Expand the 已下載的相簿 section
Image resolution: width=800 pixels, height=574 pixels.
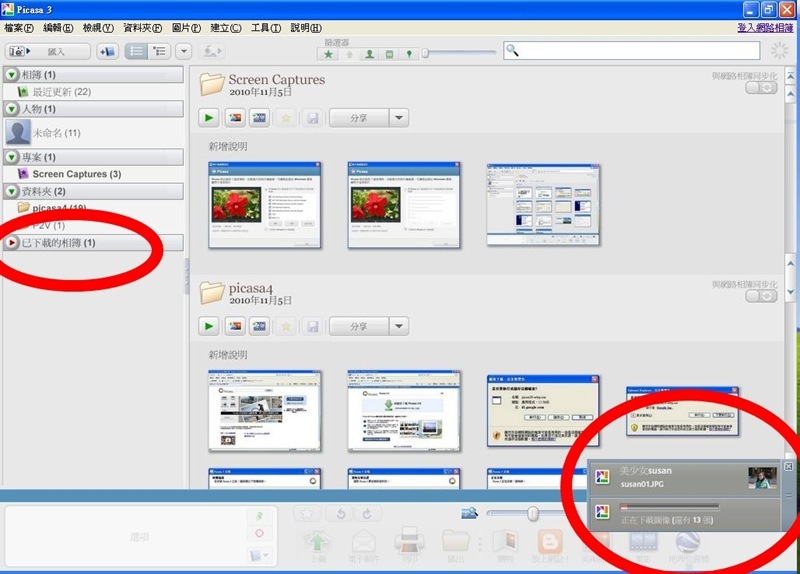tap(13, 243)
